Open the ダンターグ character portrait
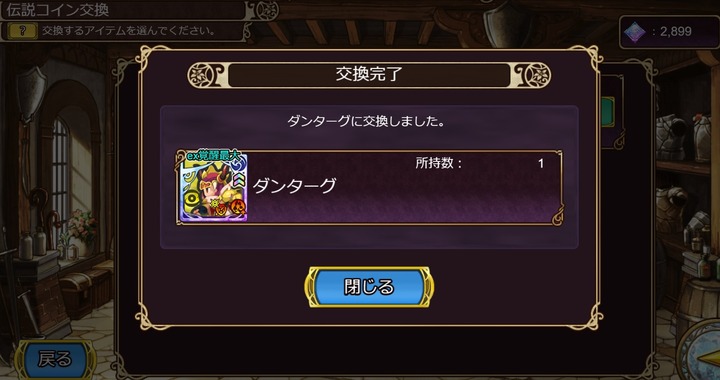 [213, 187]
